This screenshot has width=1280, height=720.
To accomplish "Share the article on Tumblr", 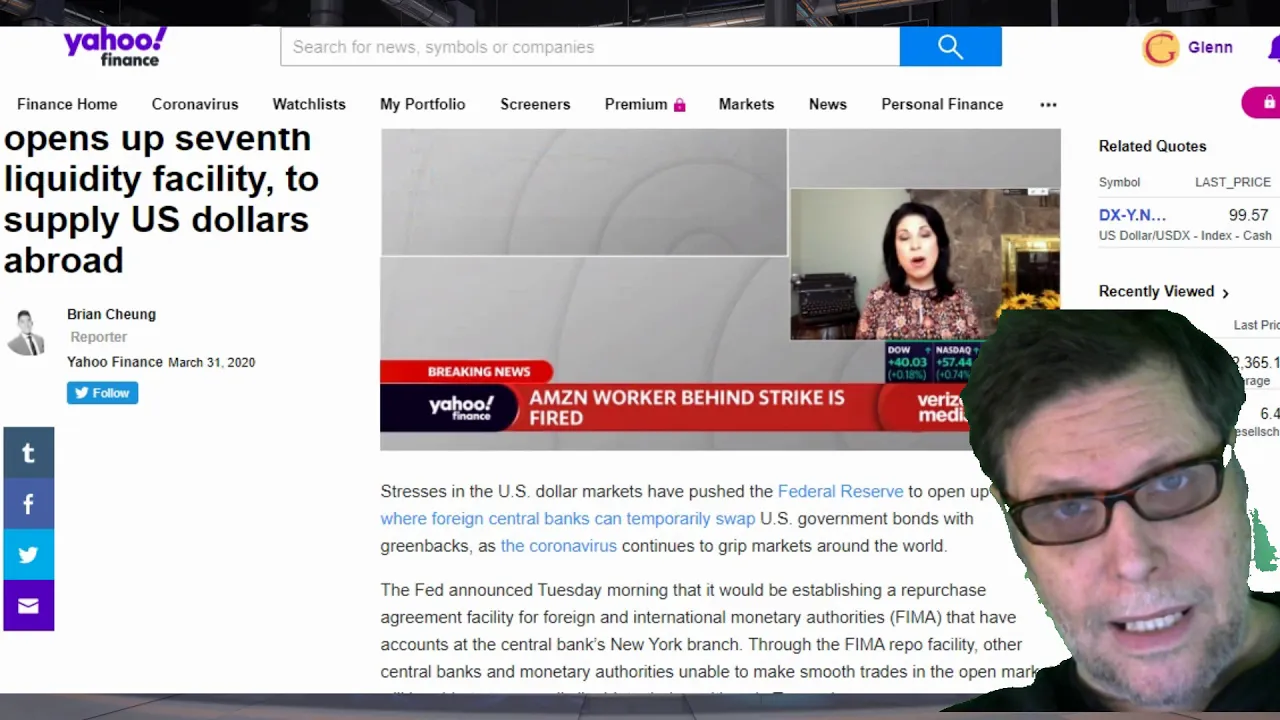I will [x=28, y=453].
